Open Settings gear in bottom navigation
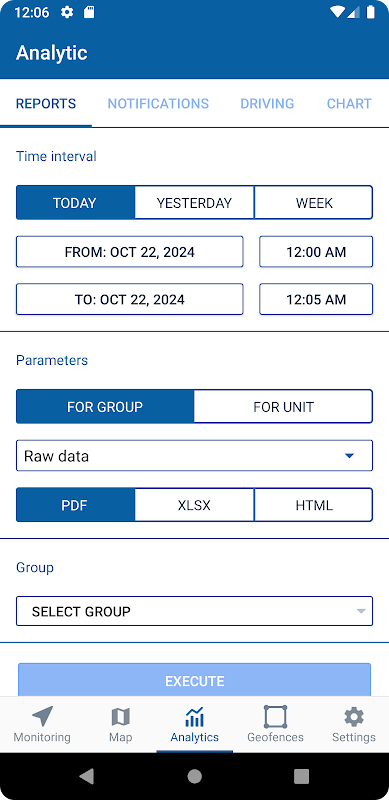Screen dimensions: 389x800 354,717
